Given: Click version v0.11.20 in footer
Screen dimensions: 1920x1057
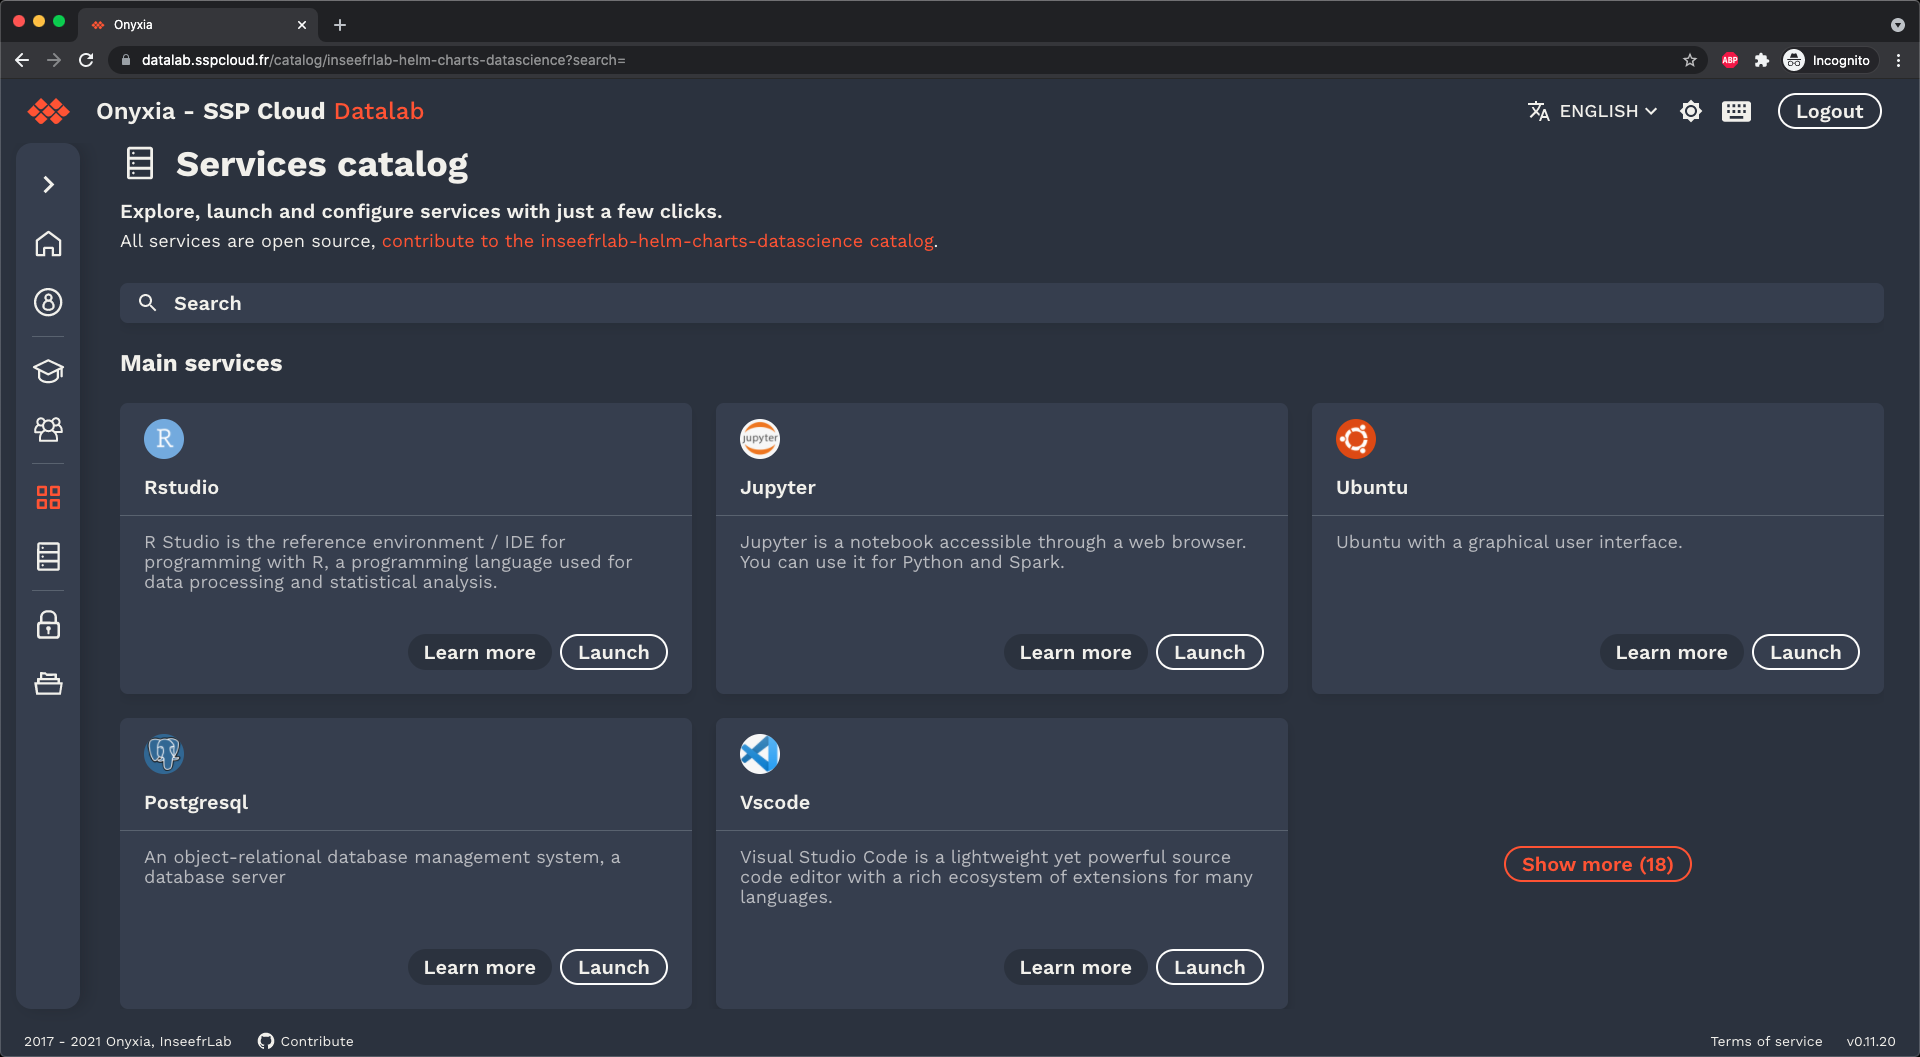Looking at the screenshot, I should pos(1870,1041).
